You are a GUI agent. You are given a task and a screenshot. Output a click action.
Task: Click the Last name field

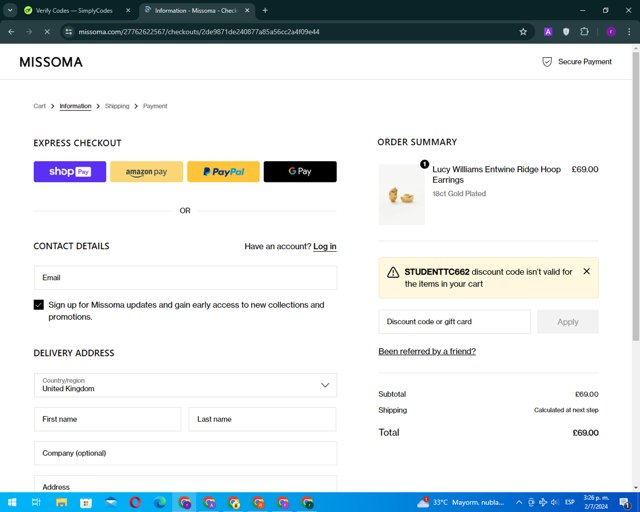262,419
